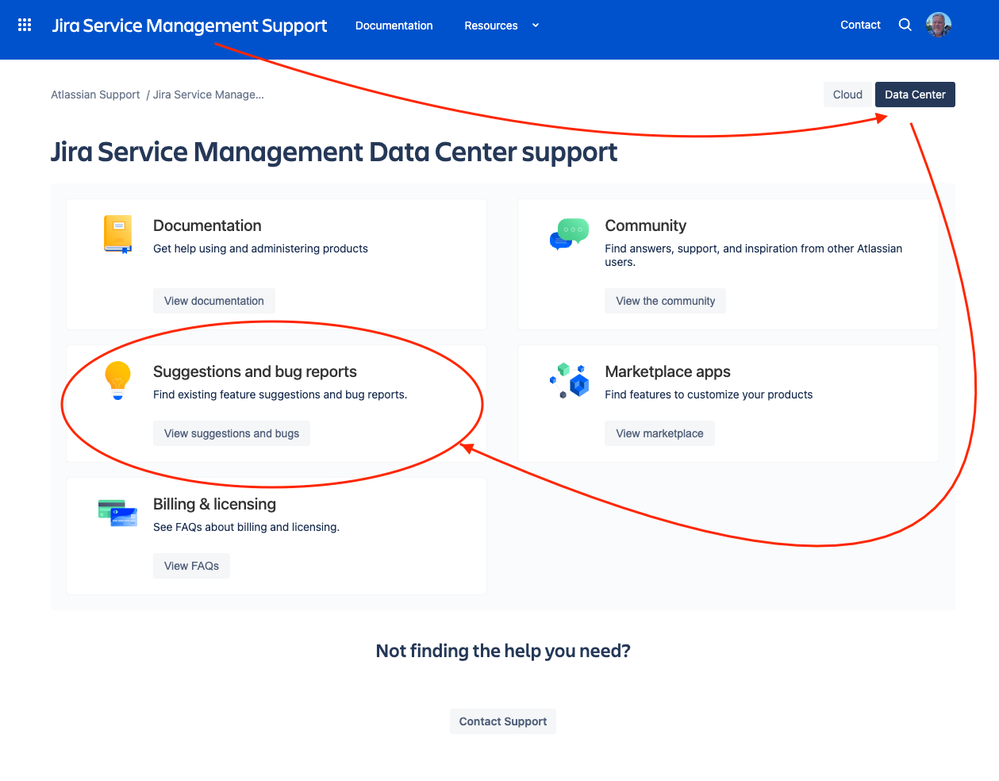The image size is (999, 781).
Task: Click 'Not finding the help you need?' text
Action: (x=503, y=650)
